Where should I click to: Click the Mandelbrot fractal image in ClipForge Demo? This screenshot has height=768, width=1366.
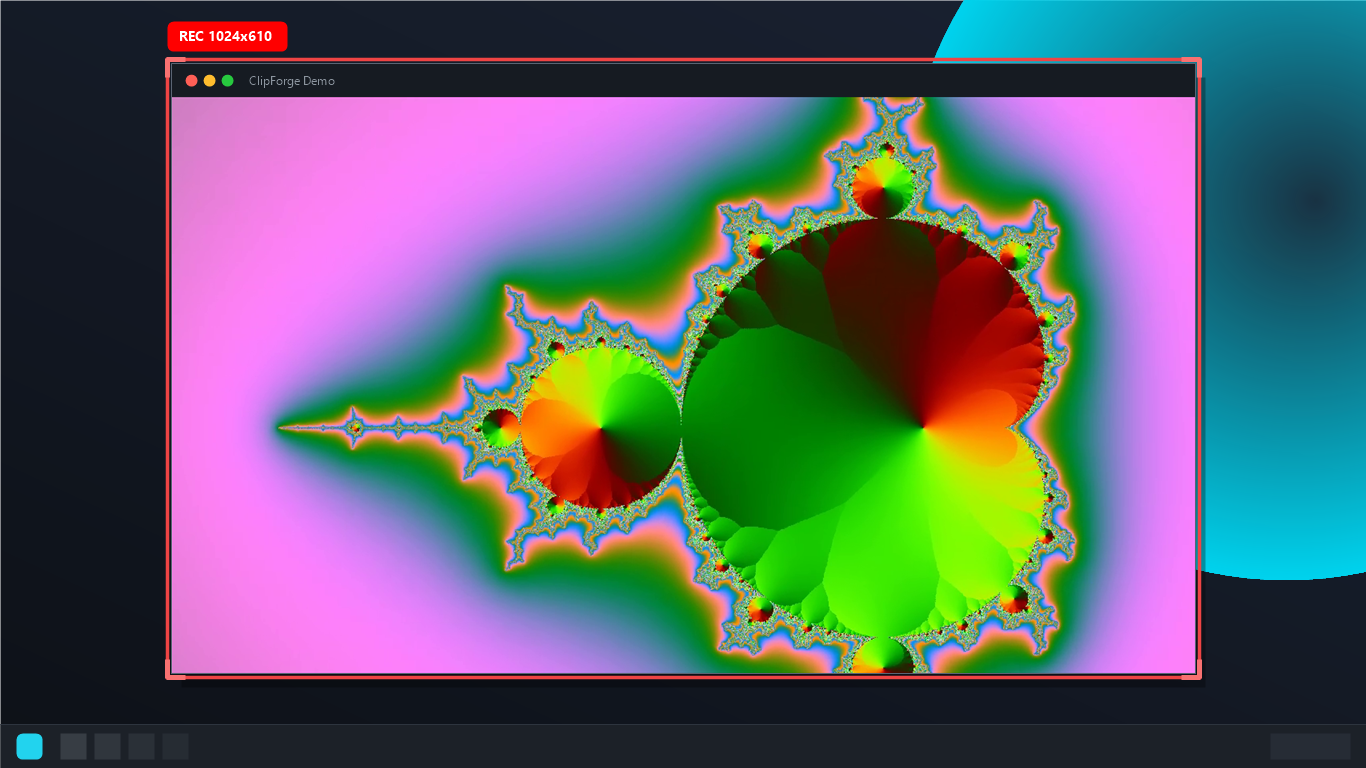tap(684, 385)
